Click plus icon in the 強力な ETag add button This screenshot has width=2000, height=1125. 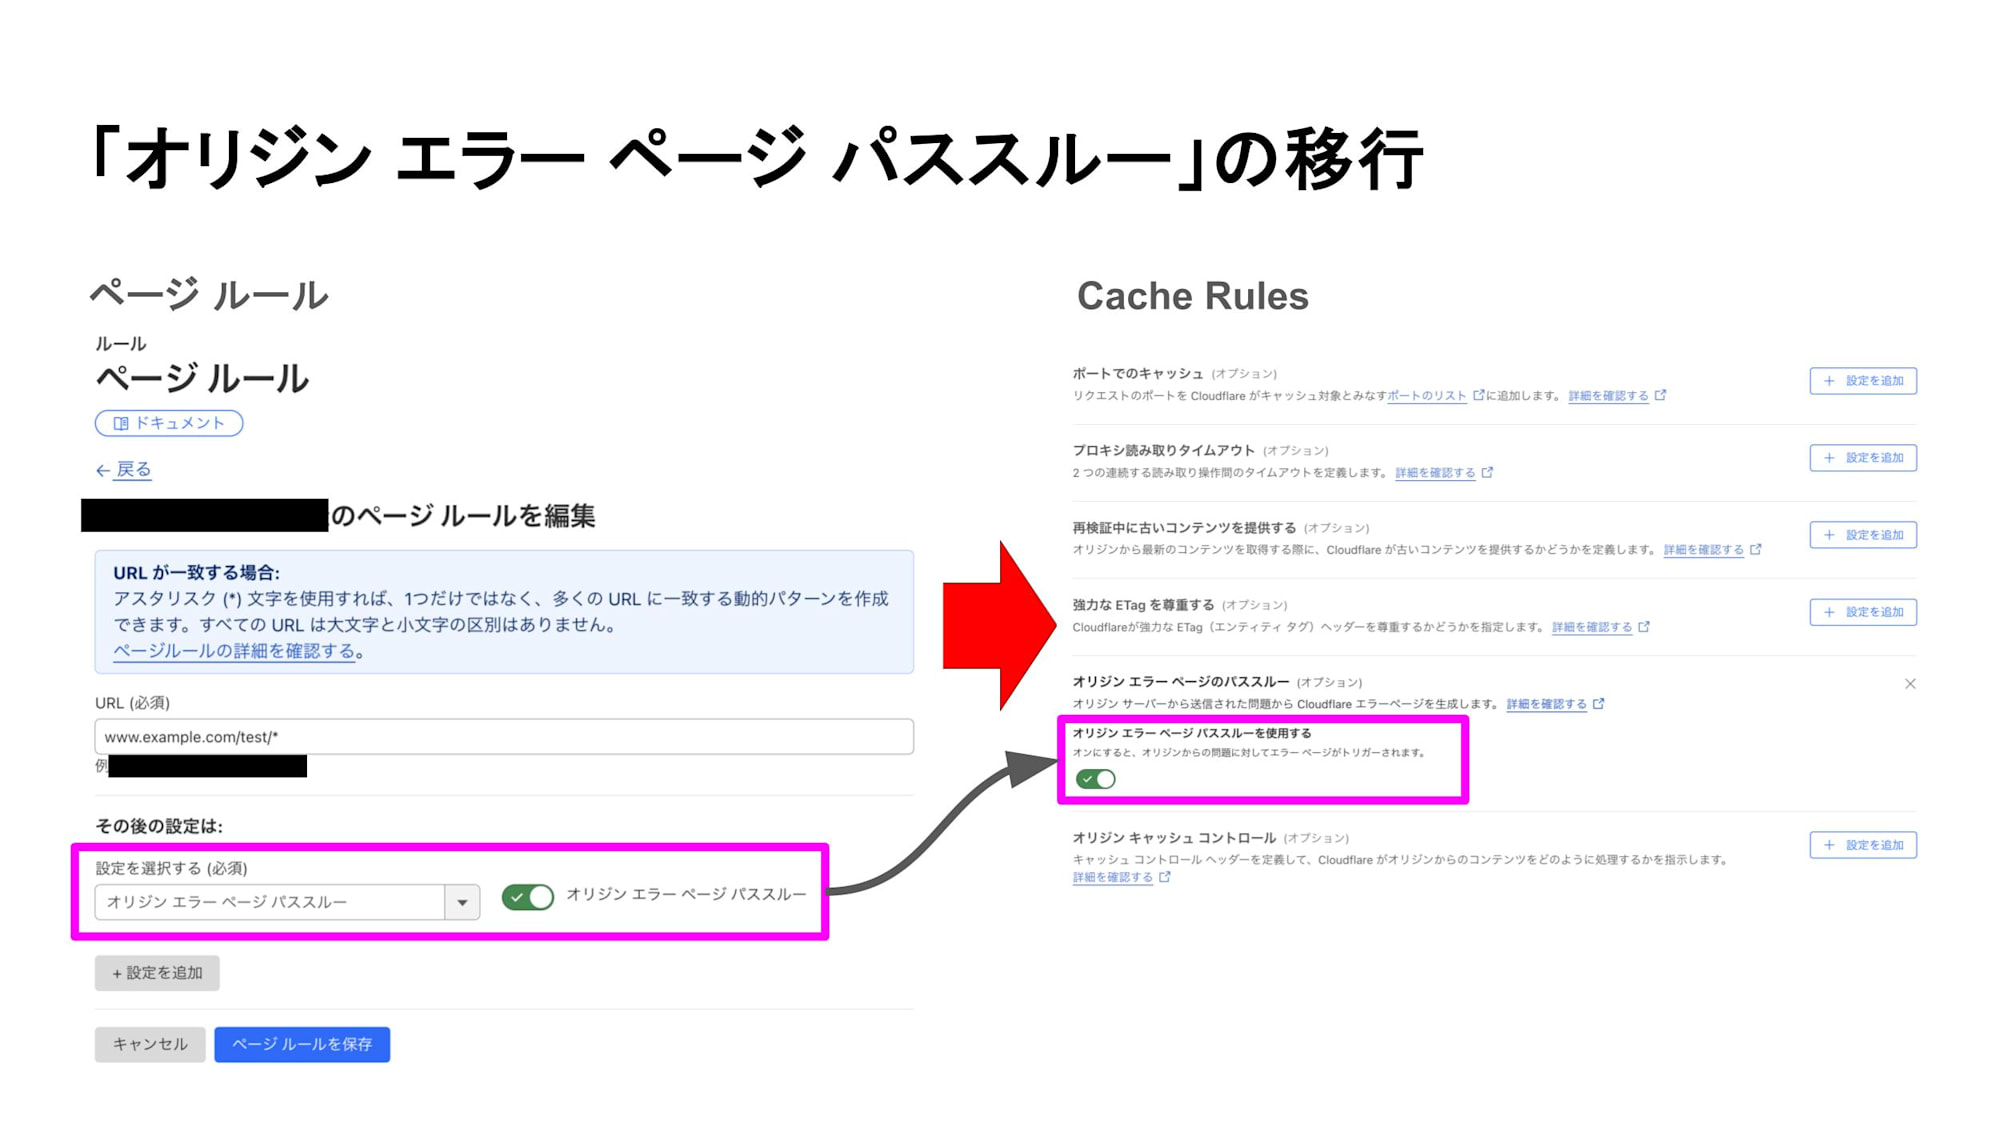pos(1829,612)
